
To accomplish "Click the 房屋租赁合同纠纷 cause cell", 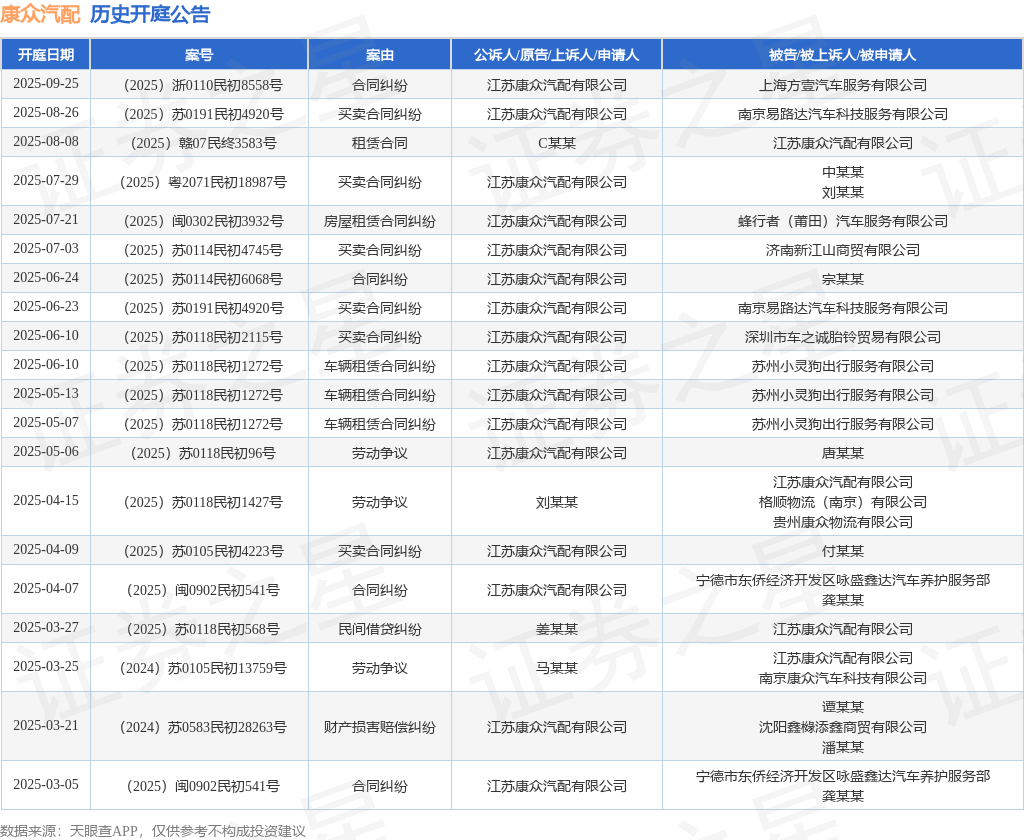I will click(379, 221).
